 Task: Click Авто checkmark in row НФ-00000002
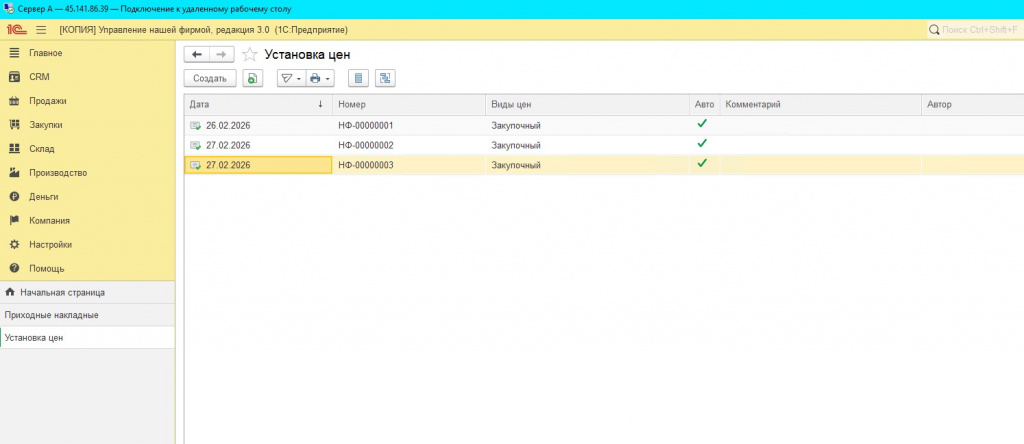tap(702, 143)
